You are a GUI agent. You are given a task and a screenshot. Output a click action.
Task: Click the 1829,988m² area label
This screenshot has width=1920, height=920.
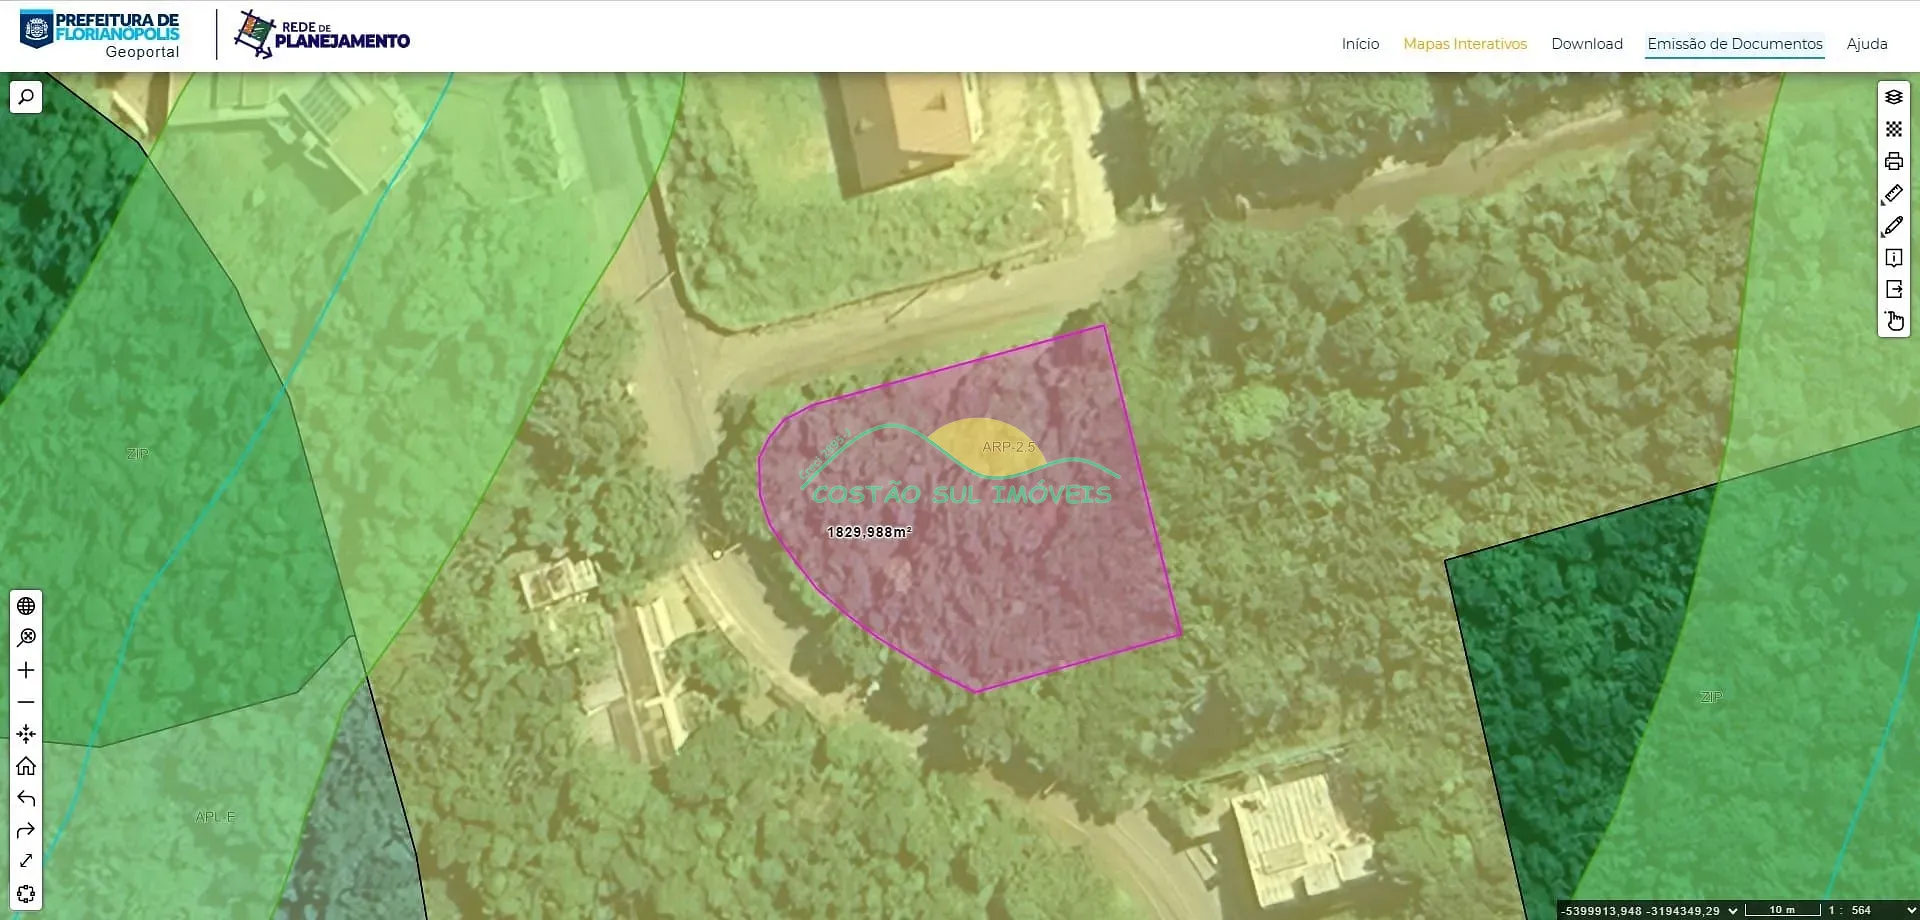pyautogui.click(x=869, y=532)
